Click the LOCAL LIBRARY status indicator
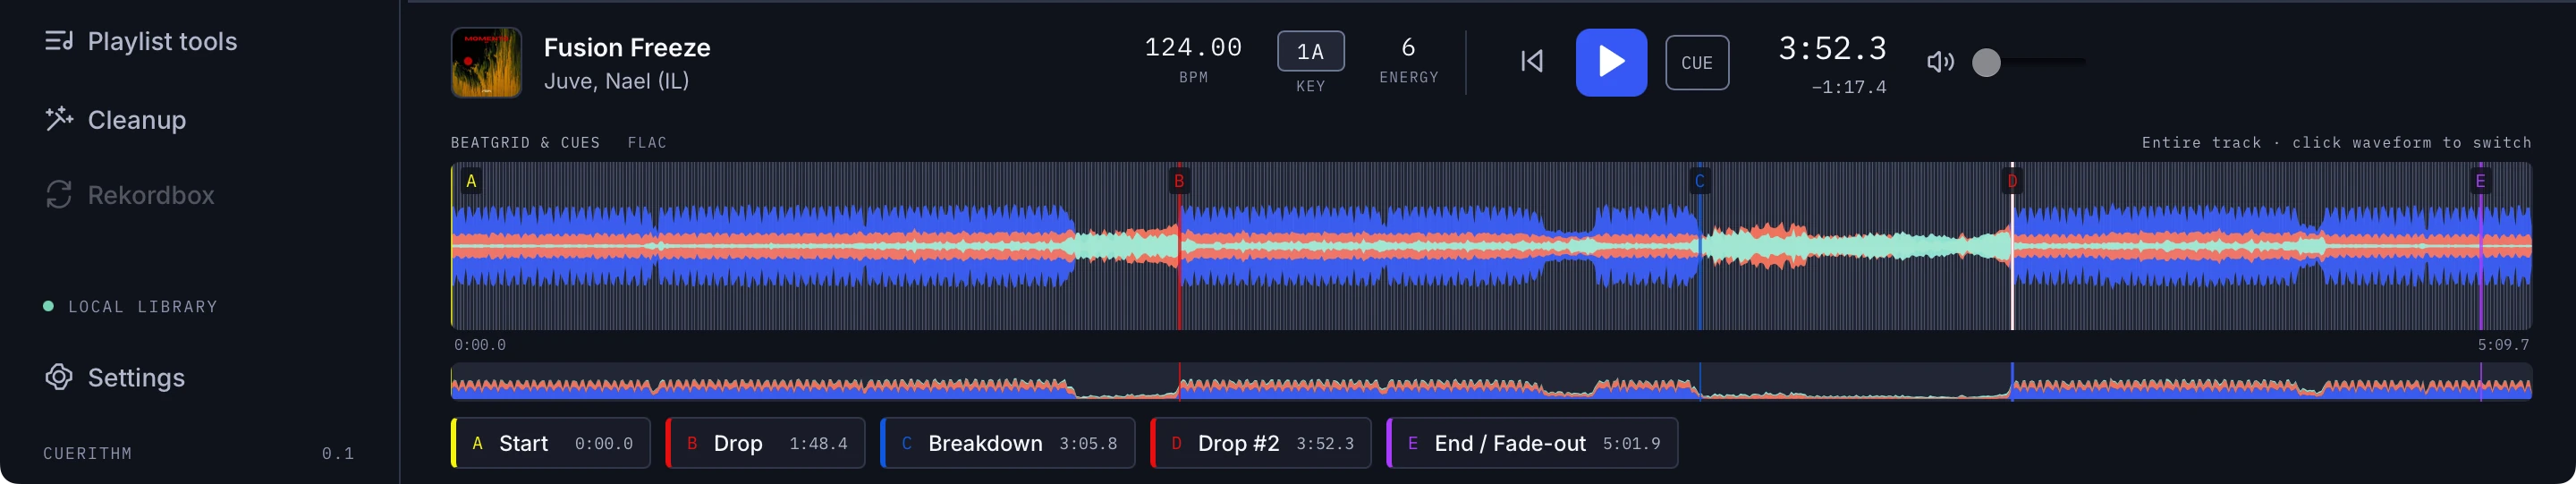The width and height of the screenshot is (2576, 484). tap(131, 306)
